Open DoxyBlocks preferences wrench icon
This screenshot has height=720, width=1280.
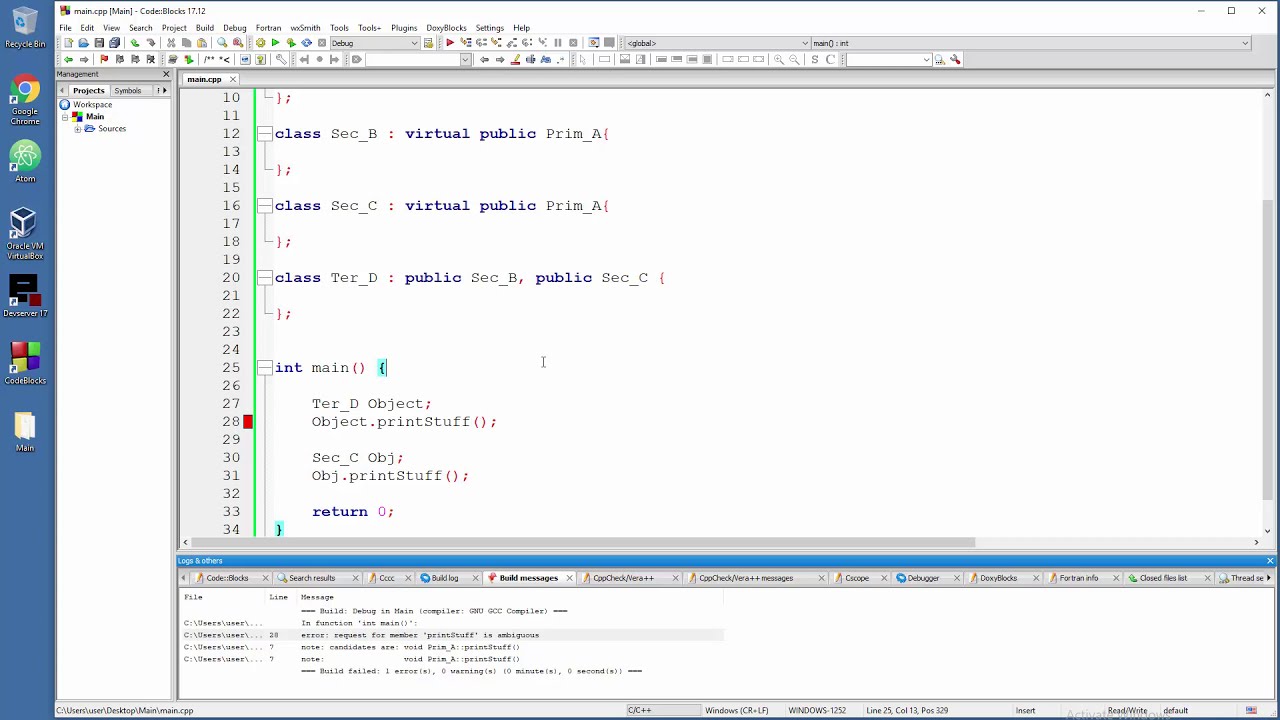point(281,59)
